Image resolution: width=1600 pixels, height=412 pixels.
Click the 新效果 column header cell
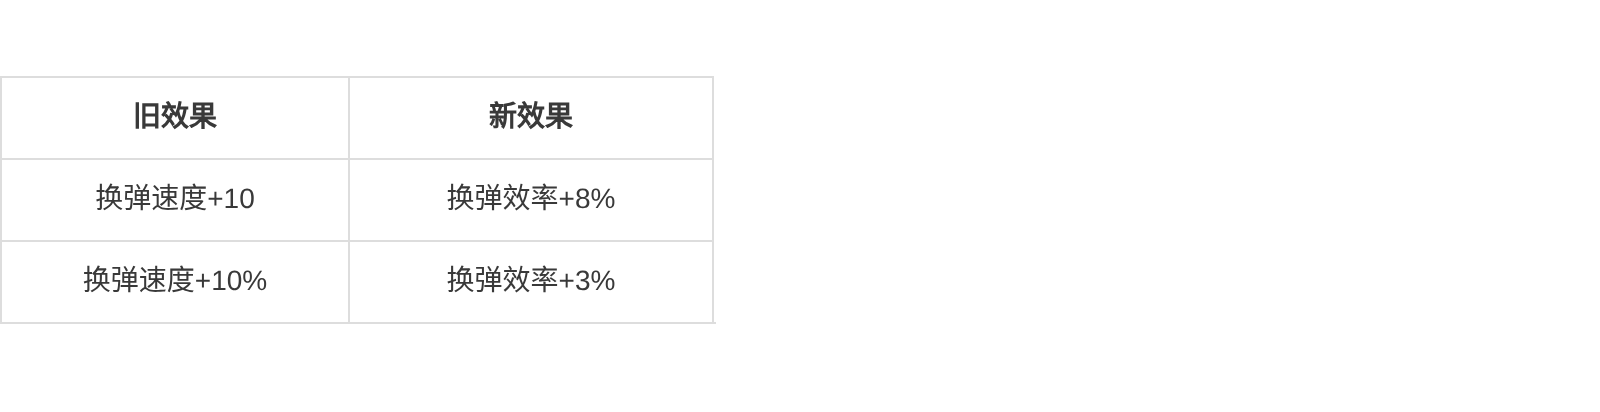coord(530,117)
